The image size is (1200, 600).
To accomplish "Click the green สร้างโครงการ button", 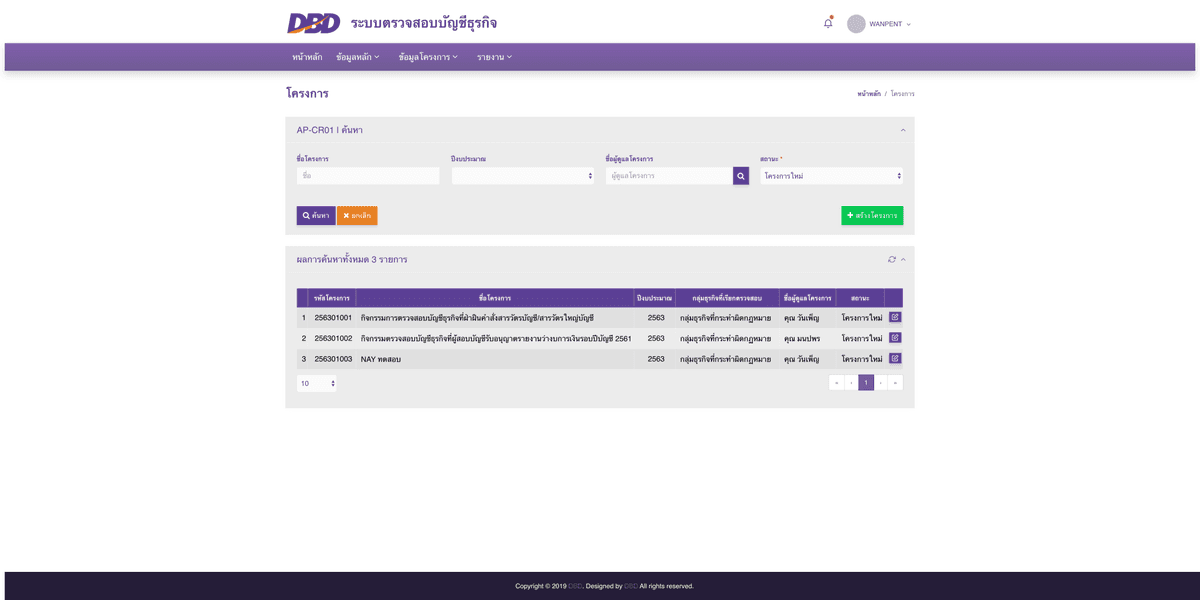I will [x=872, y=215].
